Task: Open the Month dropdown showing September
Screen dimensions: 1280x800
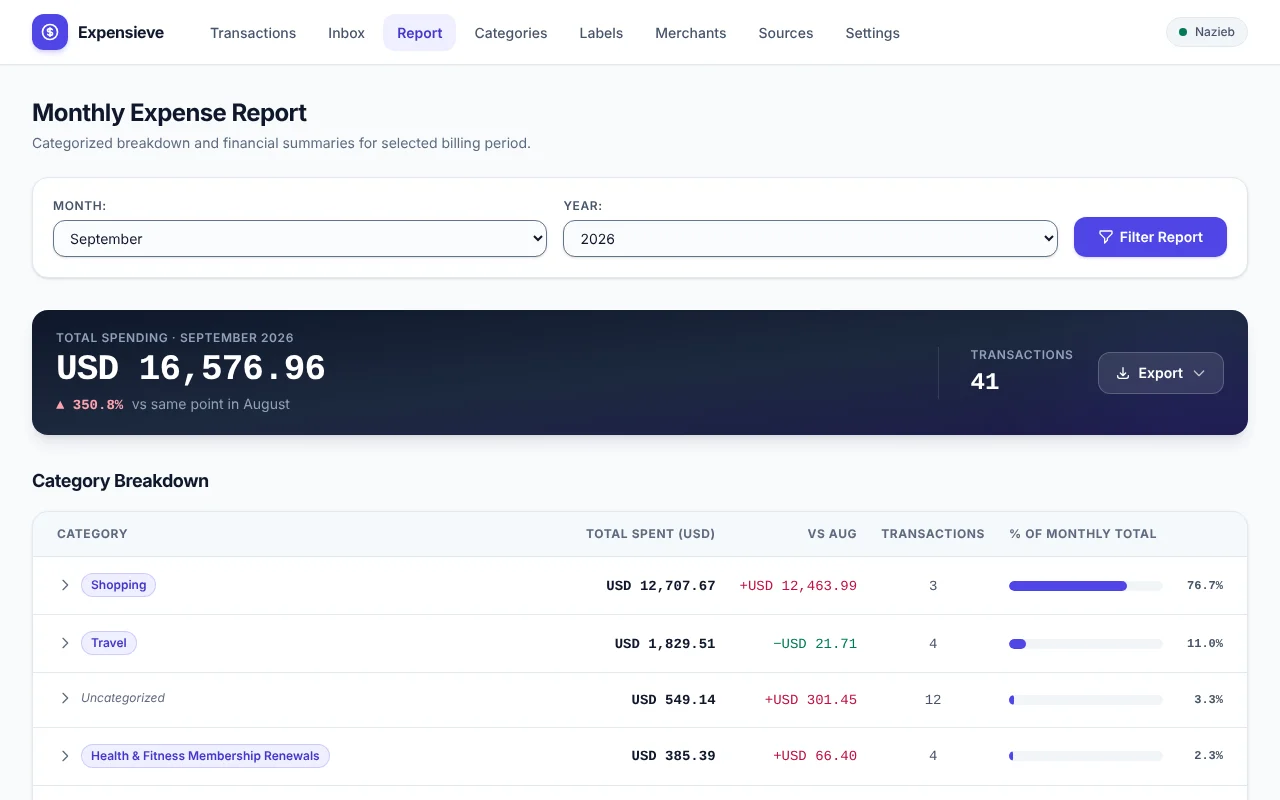Action: tap(300, 239)
